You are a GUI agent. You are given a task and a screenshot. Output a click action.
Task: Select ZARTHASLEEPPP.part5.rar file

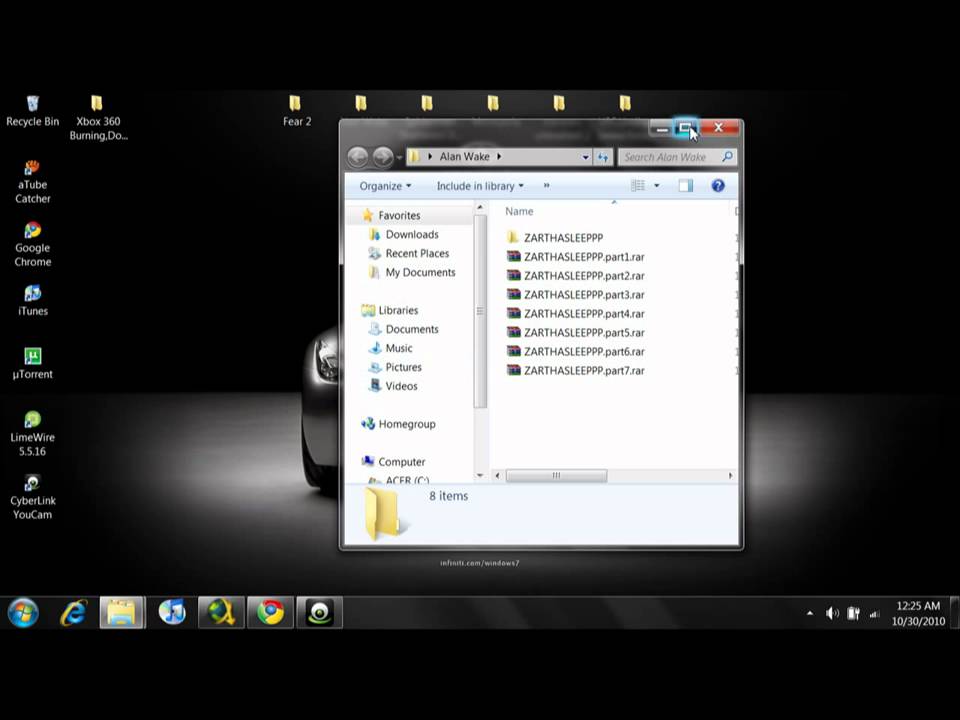coord(583,332)
